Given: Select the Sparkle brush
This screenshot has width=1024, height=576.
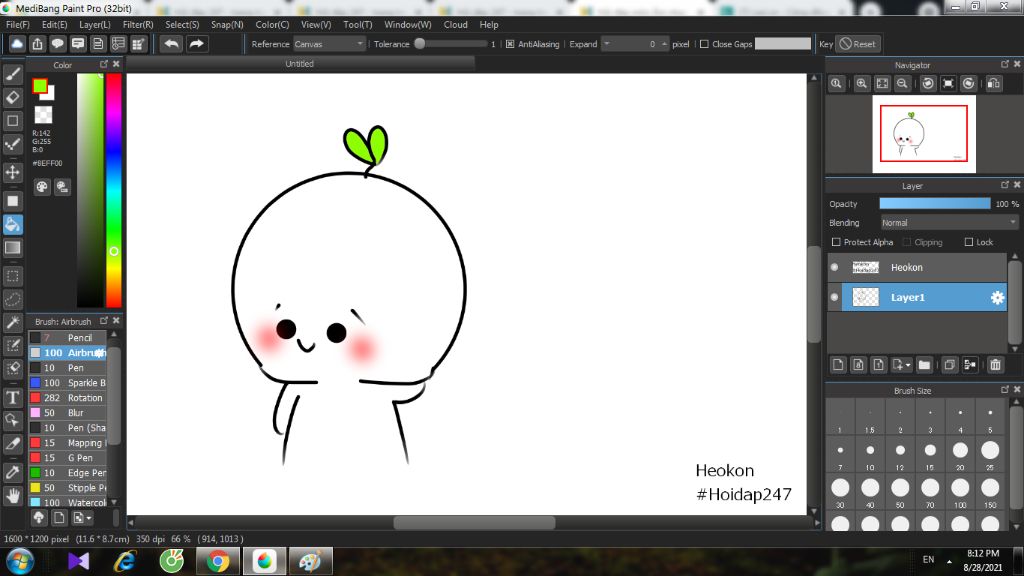Looking at the screenshot, I should [x=67, y=383].
